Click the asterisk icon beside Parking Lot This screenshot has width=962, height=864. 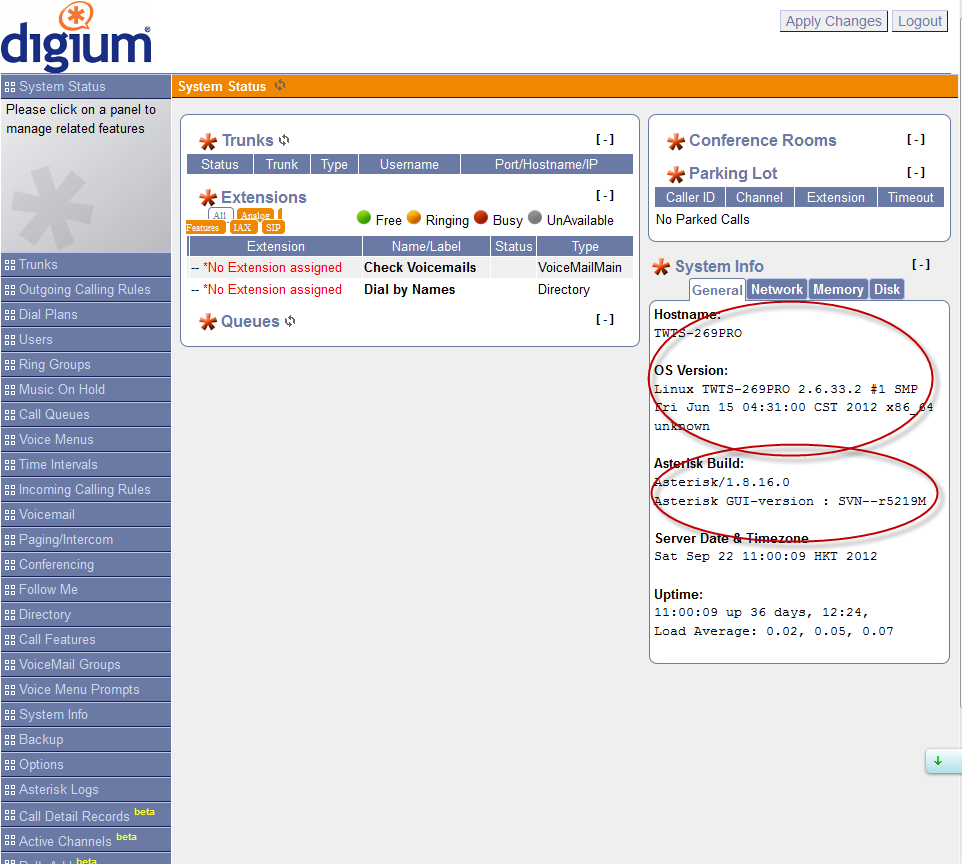coord(675,174)
